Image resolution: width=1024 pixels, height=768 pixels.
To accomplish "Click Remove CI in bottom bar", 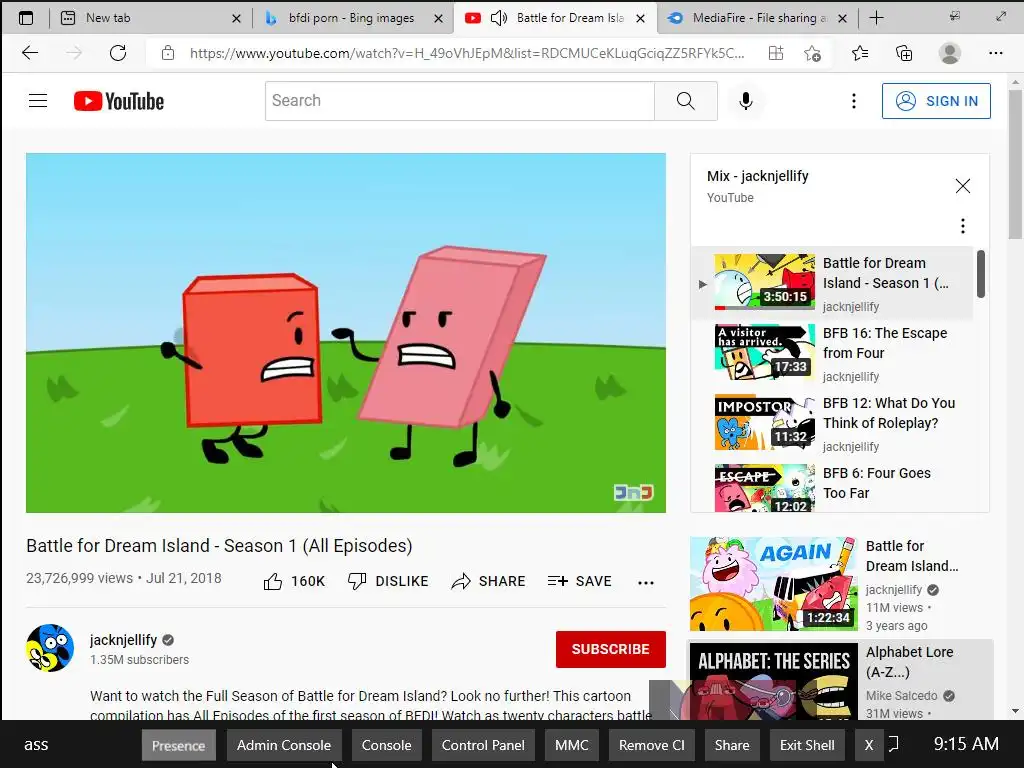I will pos(652,745).
